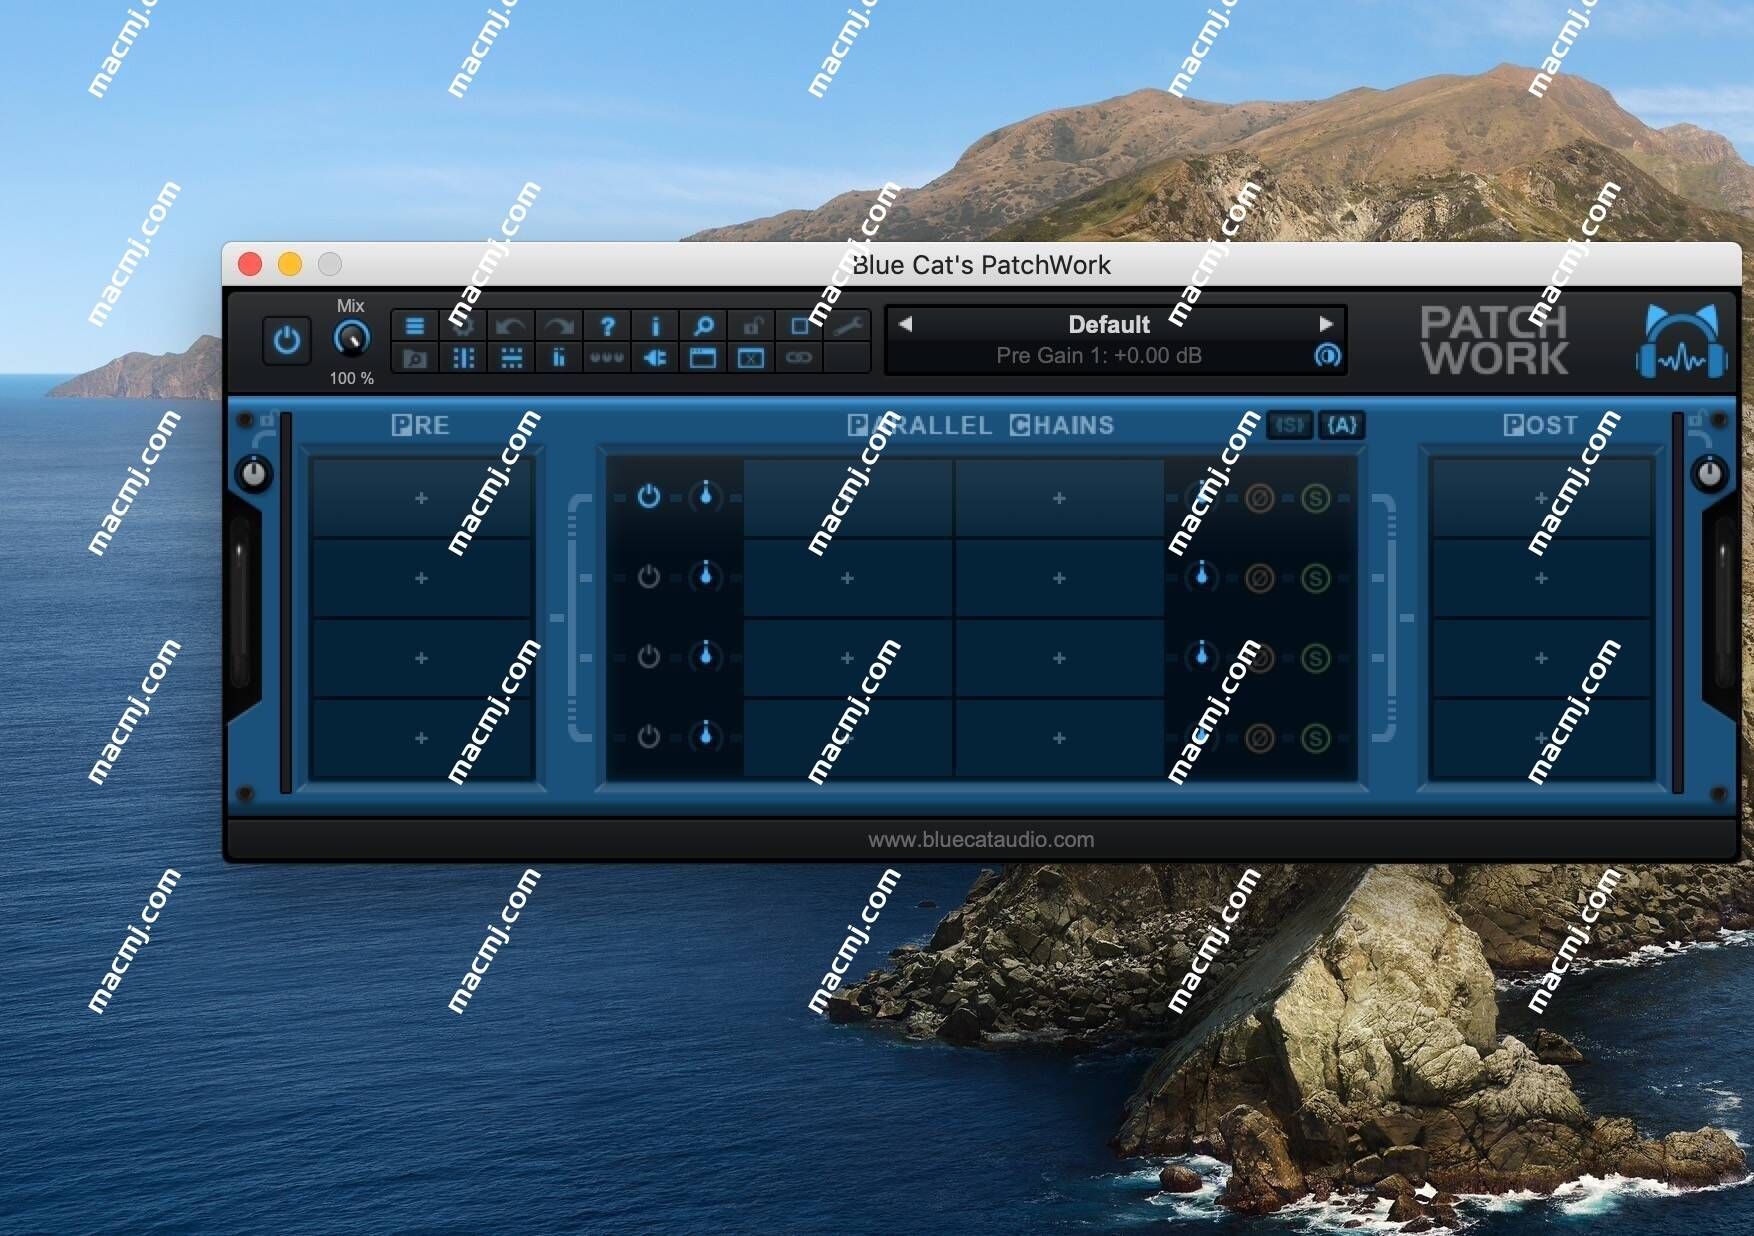Viewport: 1754px width, 1236px height.
Task: Open the www.bluecataudio.com link
Action: pyautogui.click(x=981, y=840)
